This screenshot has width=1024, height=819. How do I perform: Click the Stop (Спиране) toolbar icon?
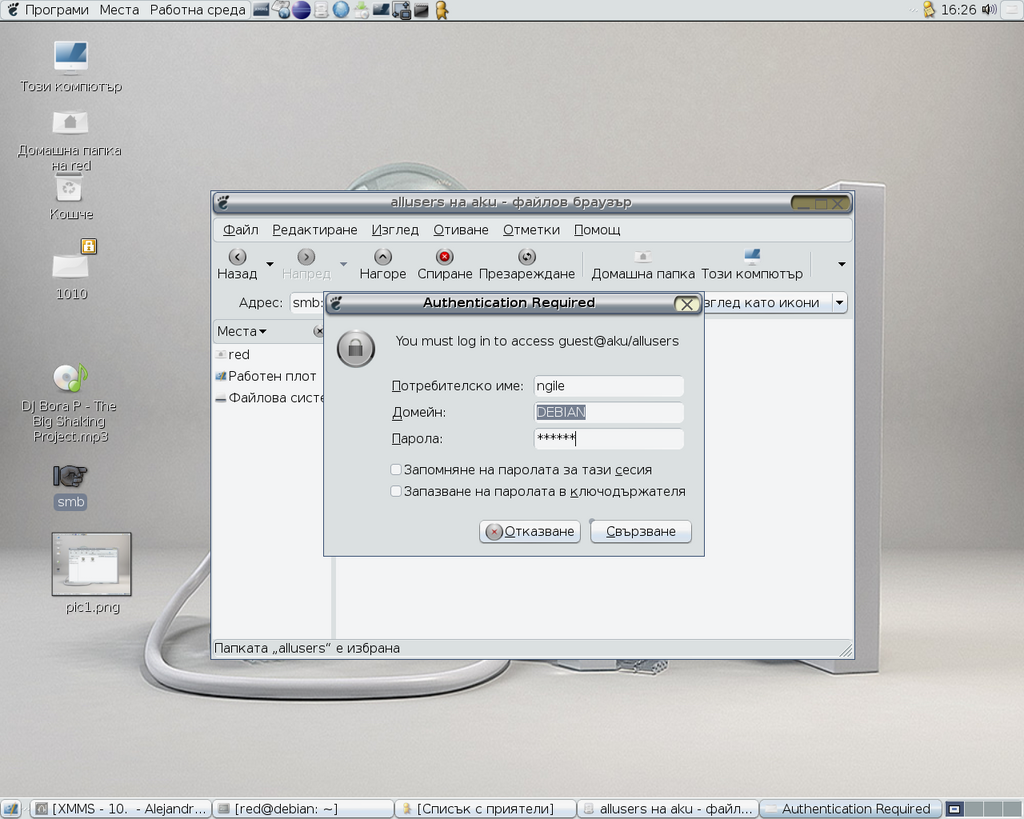point(445,258)
